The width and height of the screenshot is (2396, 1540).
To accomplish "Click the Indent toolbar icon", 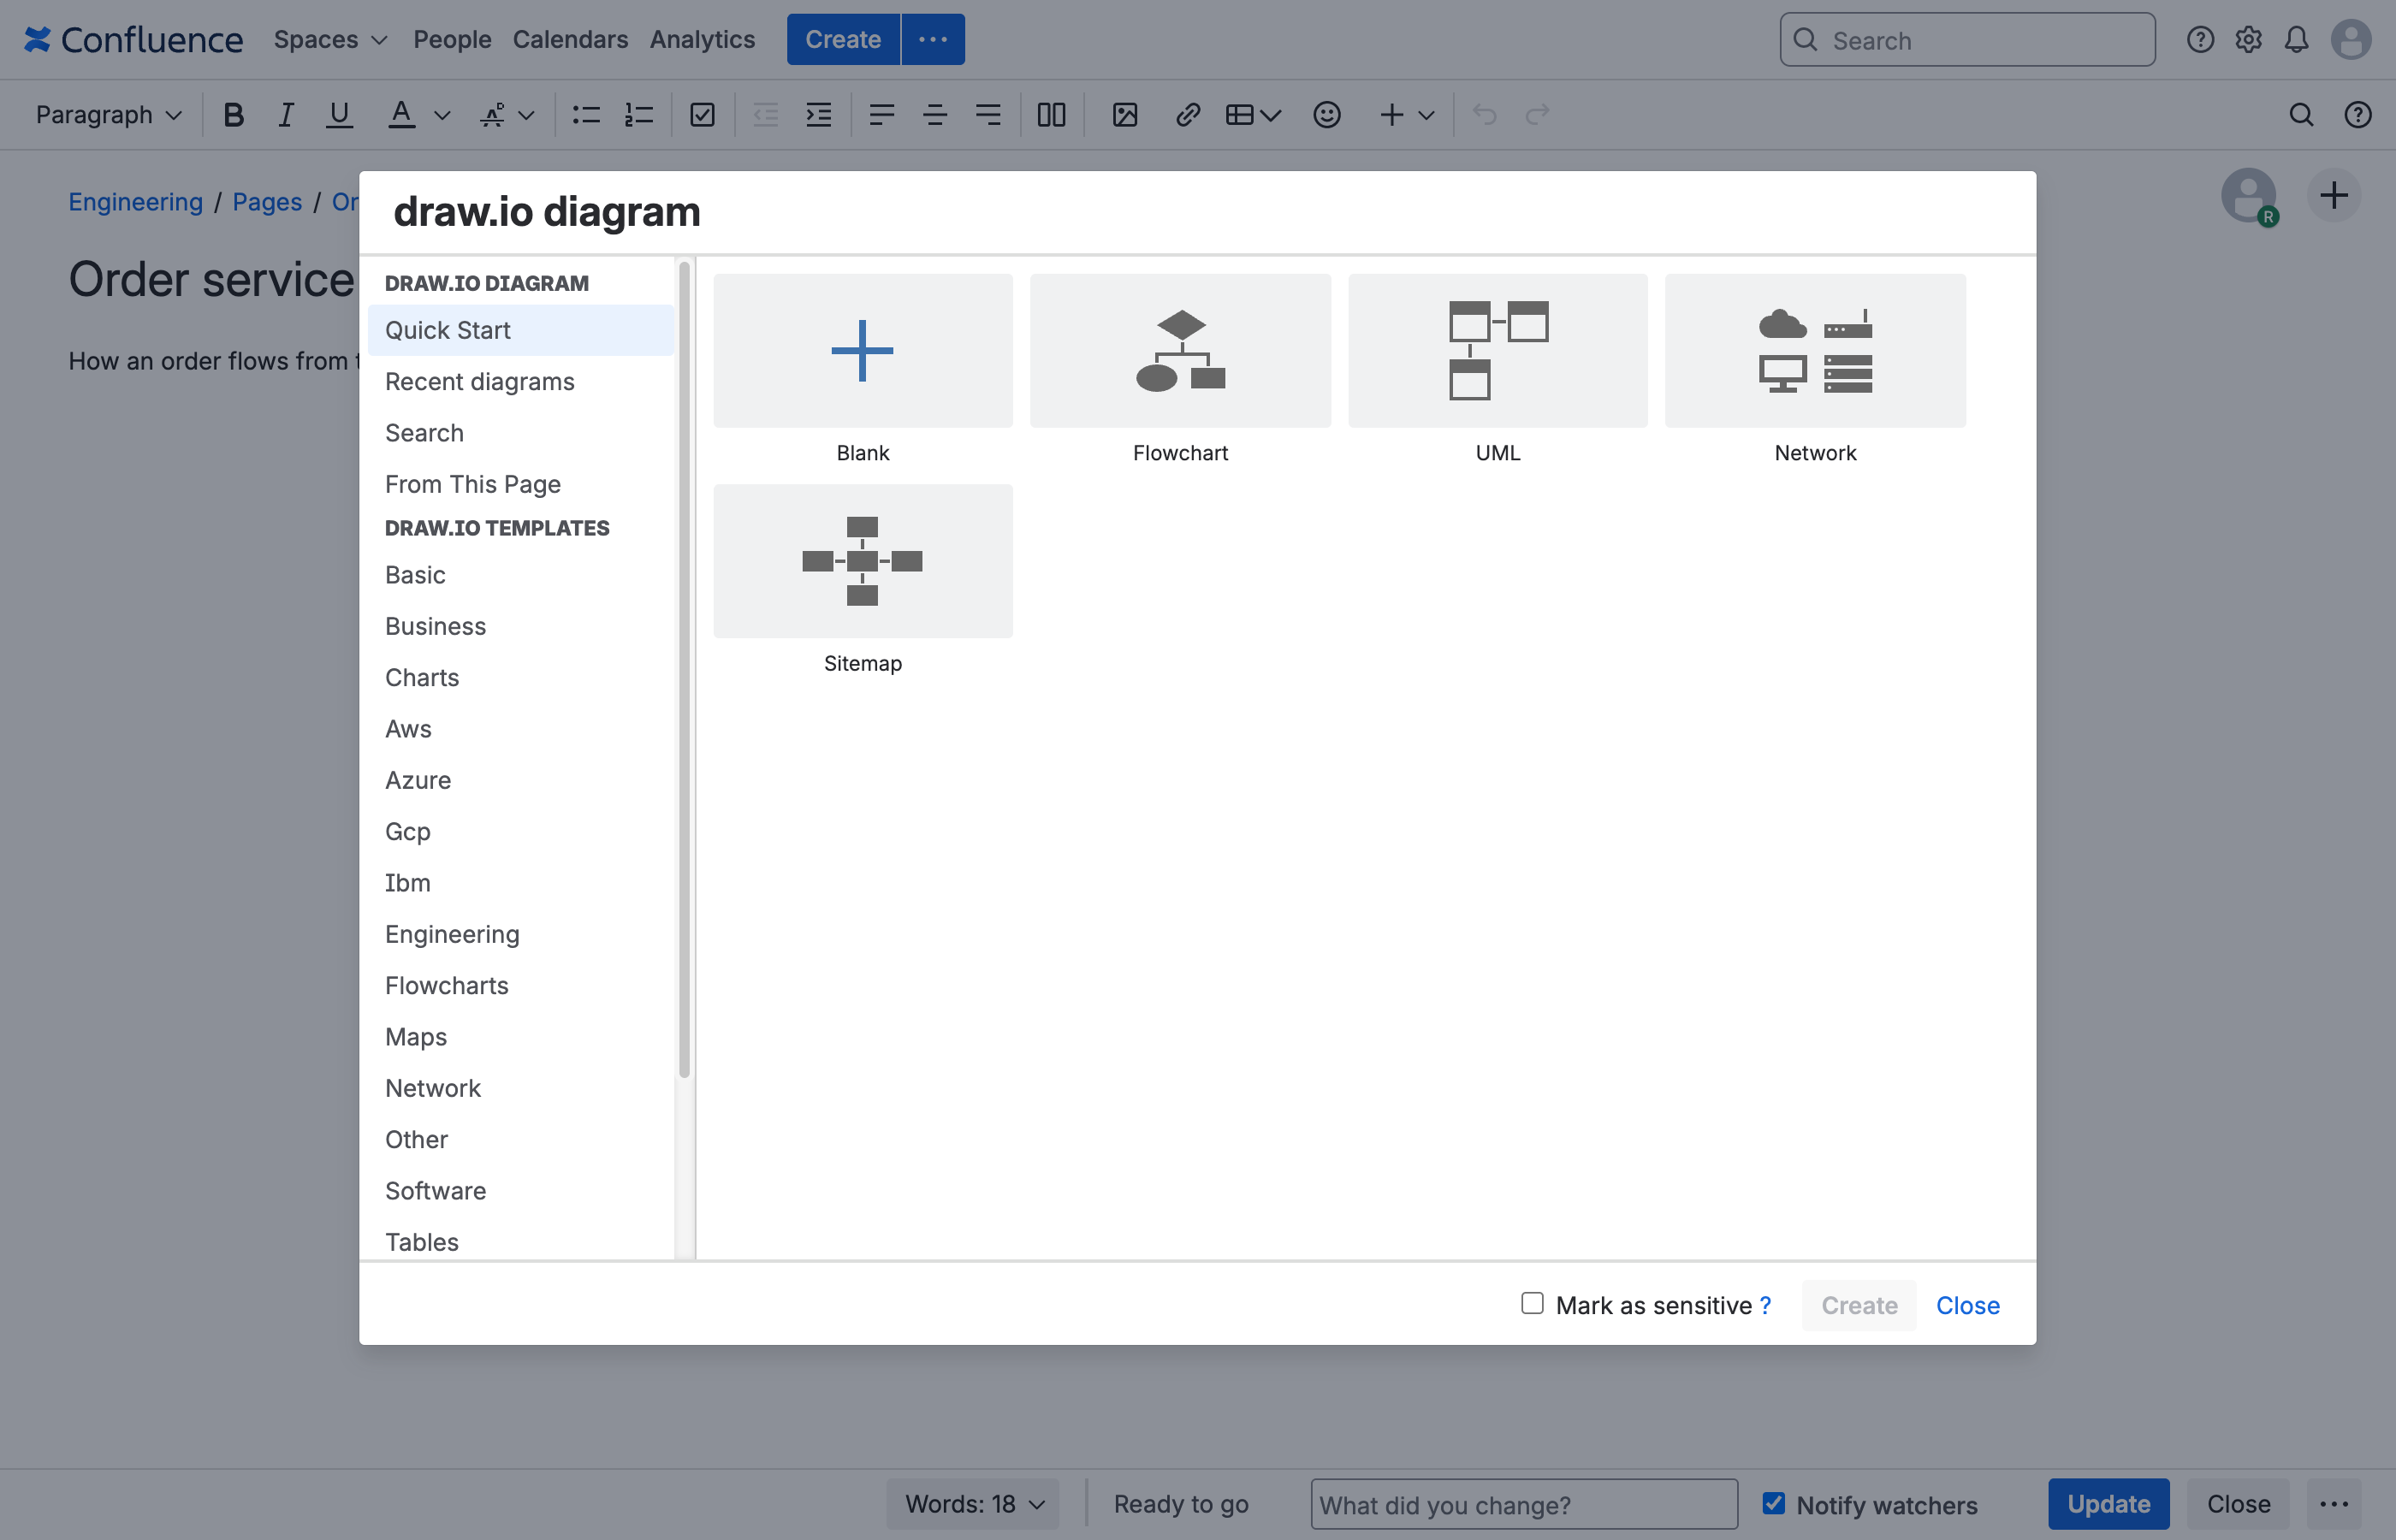I will (819, 115).
